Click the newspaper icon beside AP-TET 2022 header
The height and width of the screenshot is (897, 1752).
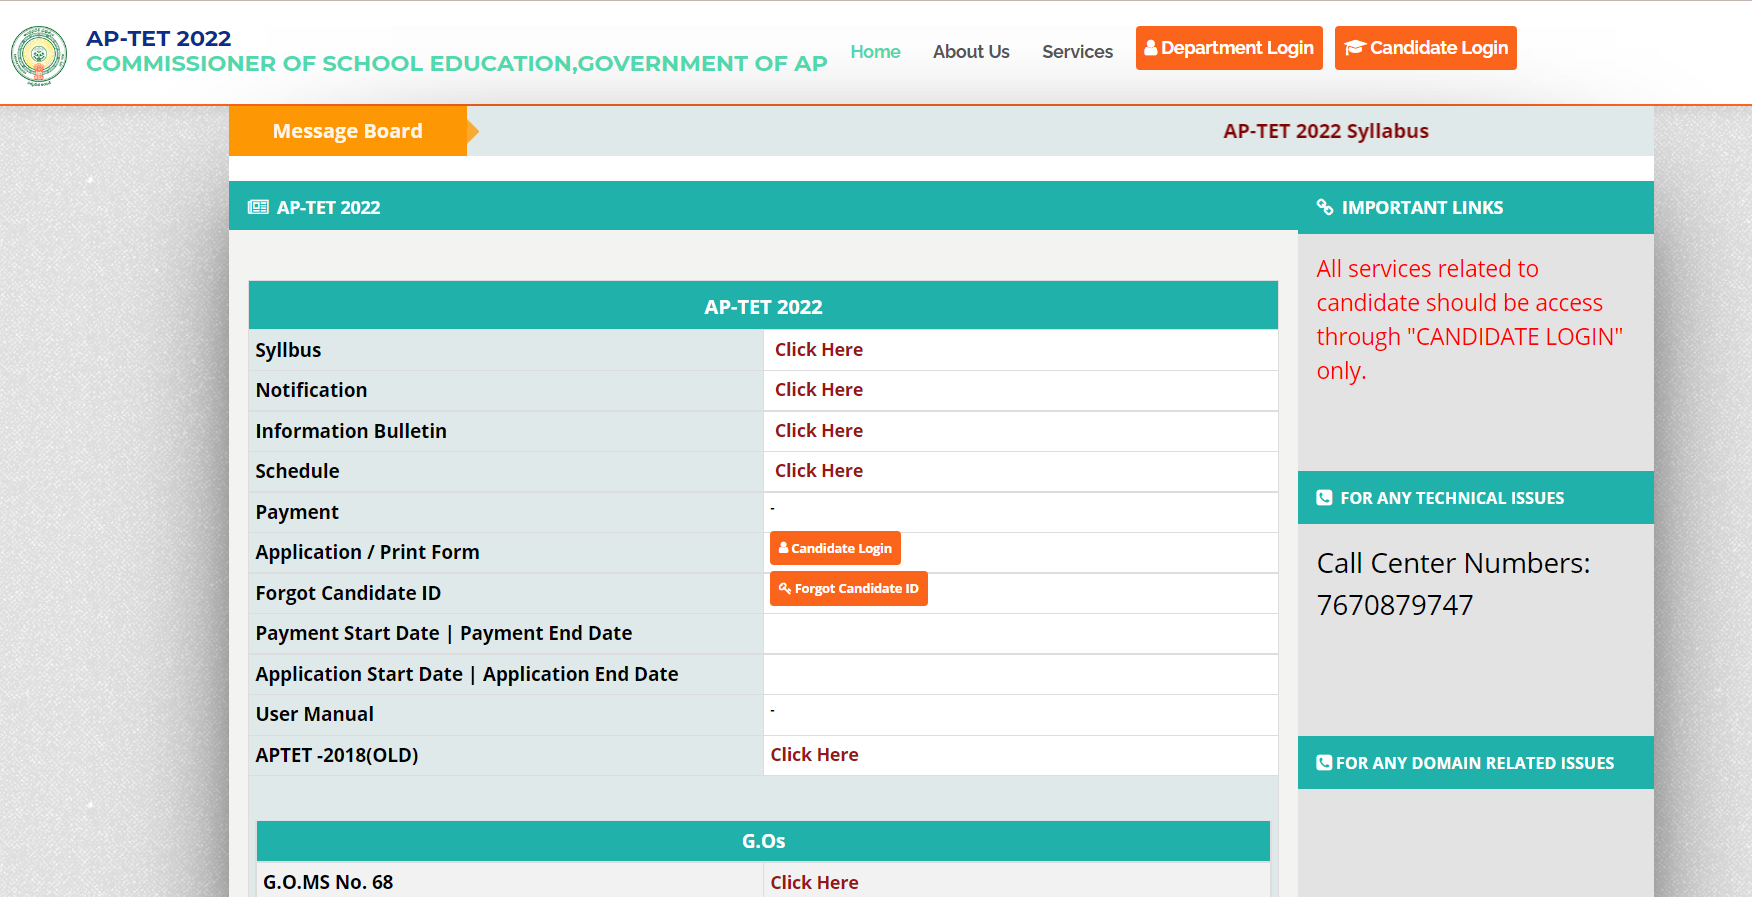258,207
